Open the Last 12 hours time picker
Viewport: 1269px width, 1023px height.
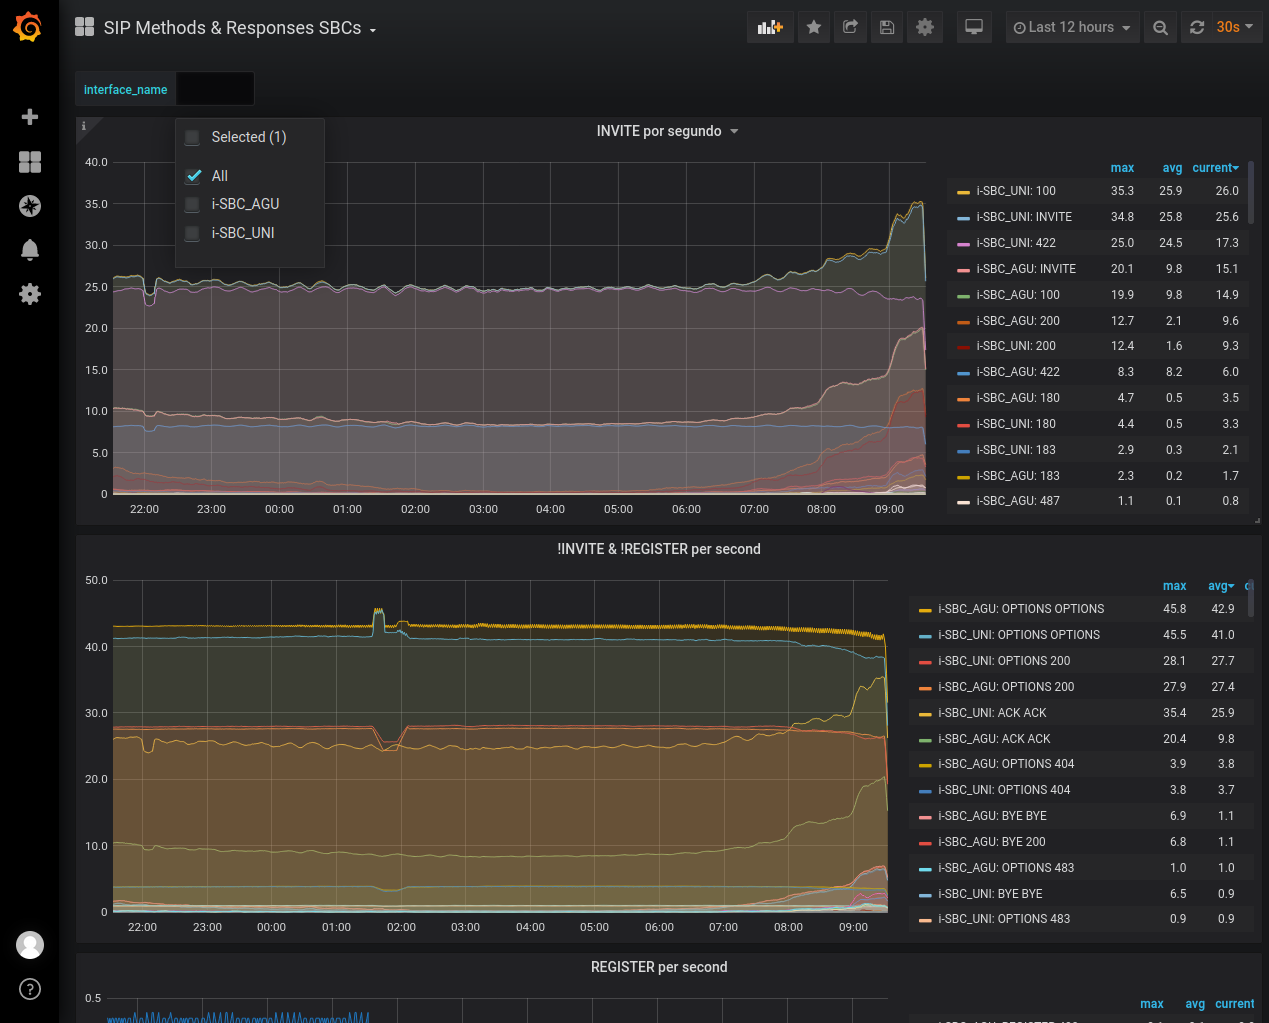pos(1071,27)
